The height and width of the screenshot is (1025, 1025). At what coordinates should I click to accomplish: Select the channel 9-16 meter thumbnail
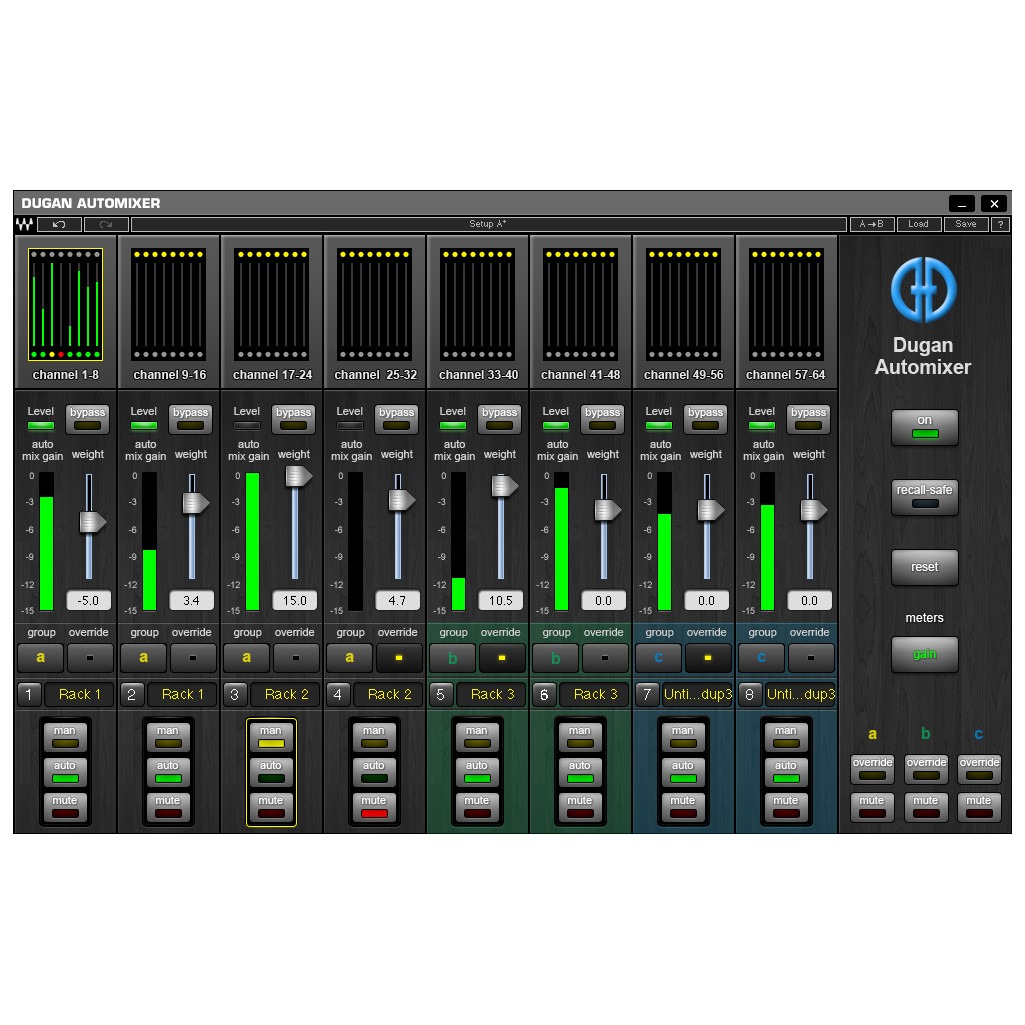point(169,305)
